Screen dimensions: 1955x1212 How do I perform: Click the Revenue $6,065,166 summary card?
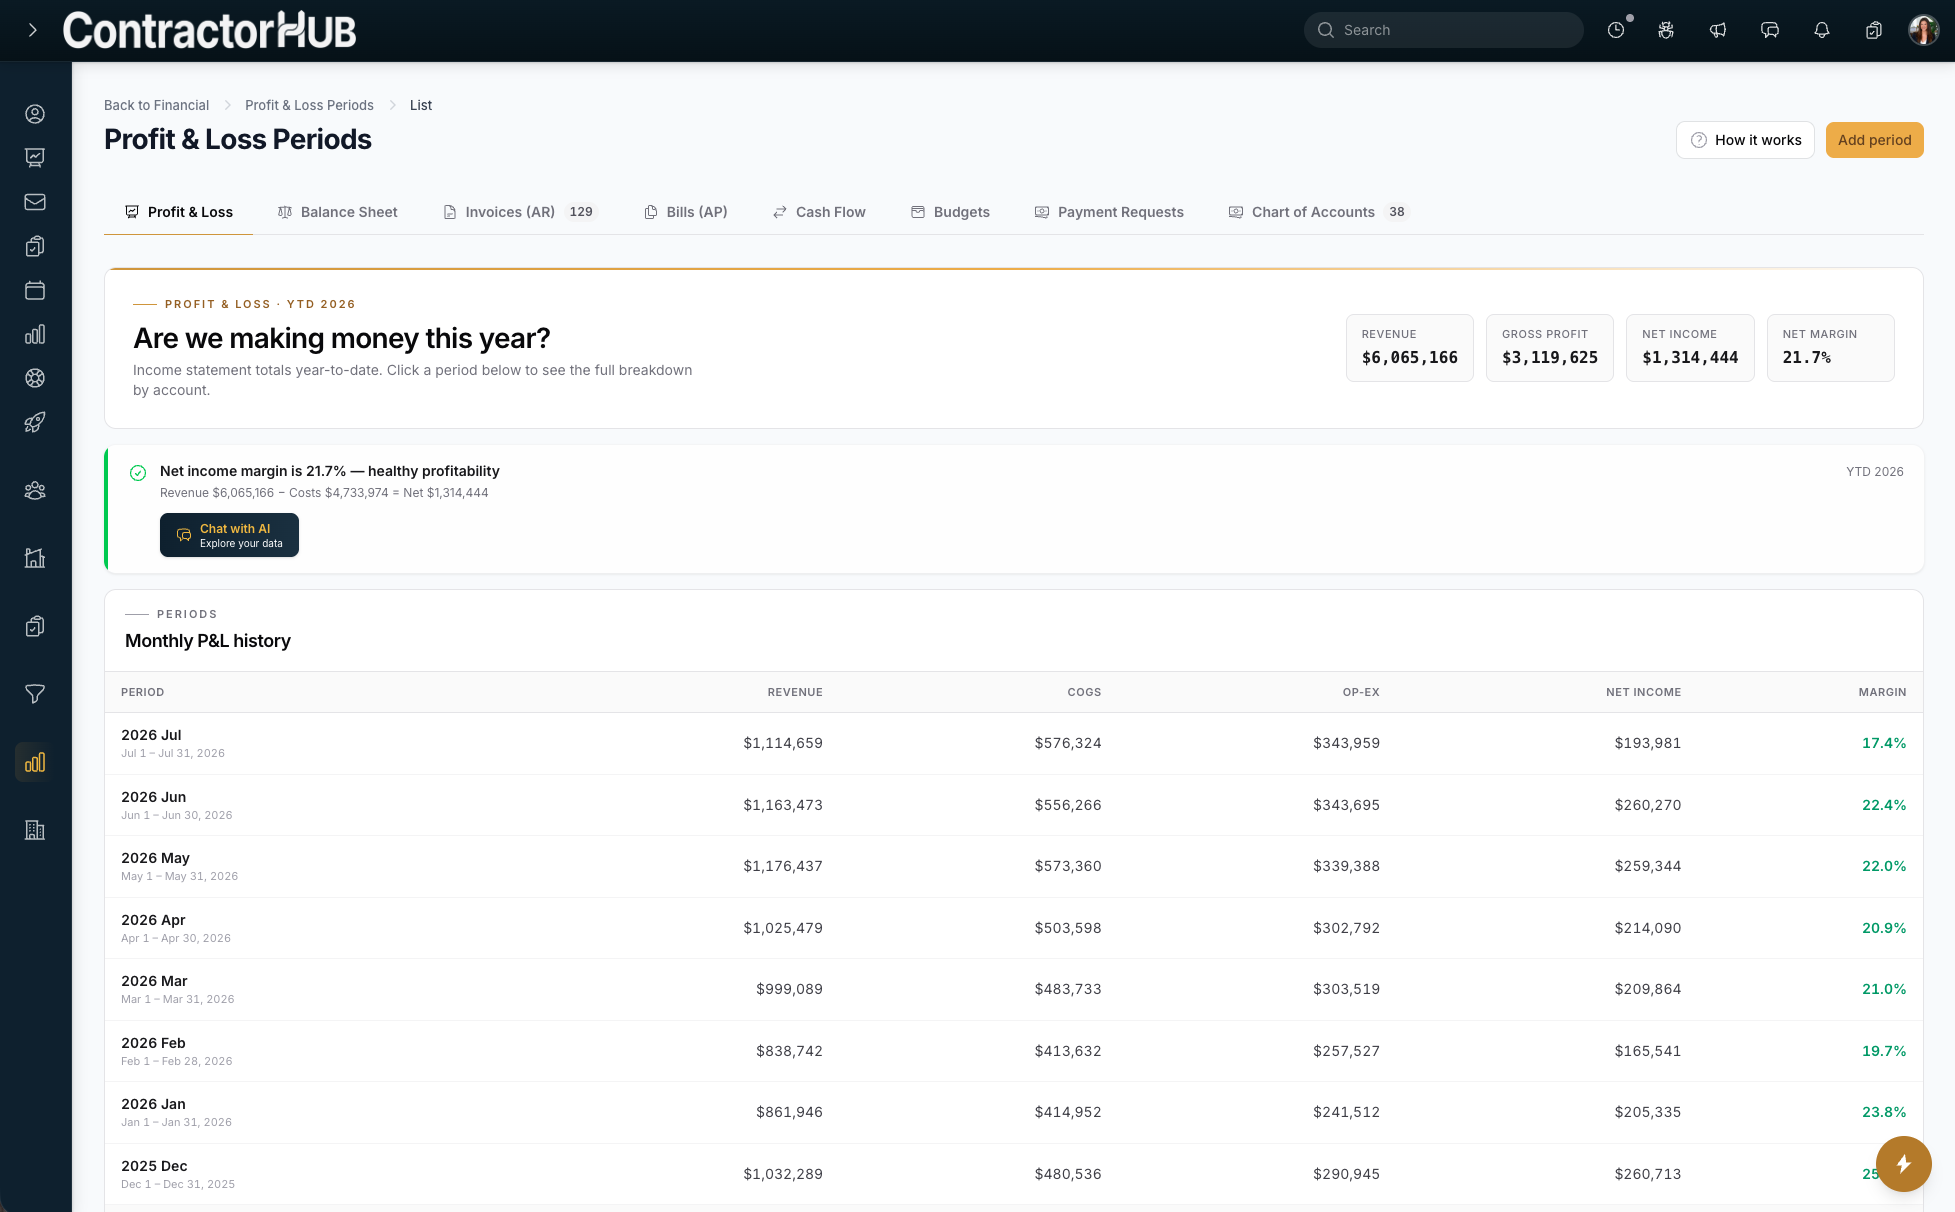(1409, 348)
